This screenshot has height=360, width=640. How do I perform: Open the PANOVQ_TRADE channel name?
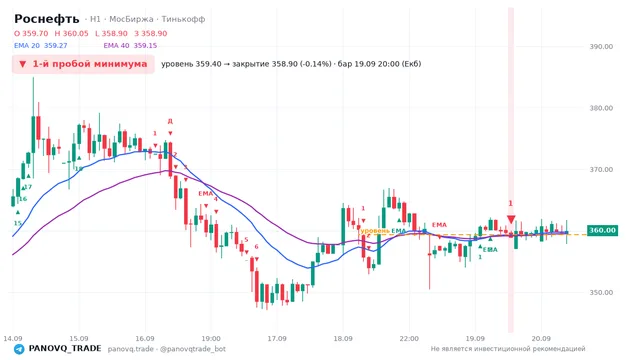pyautogui.click(x=65, y=349)
